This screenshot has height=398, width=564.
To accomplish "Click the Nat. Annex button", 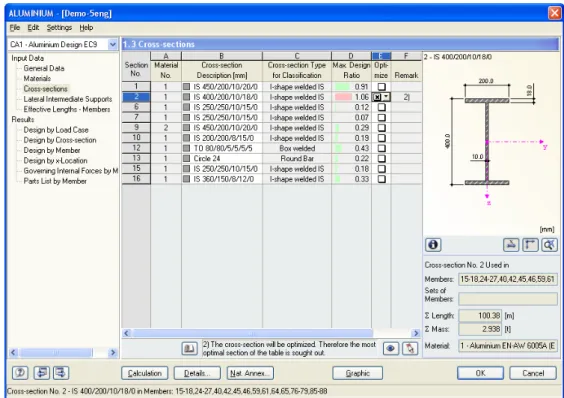I will [250, 373].
